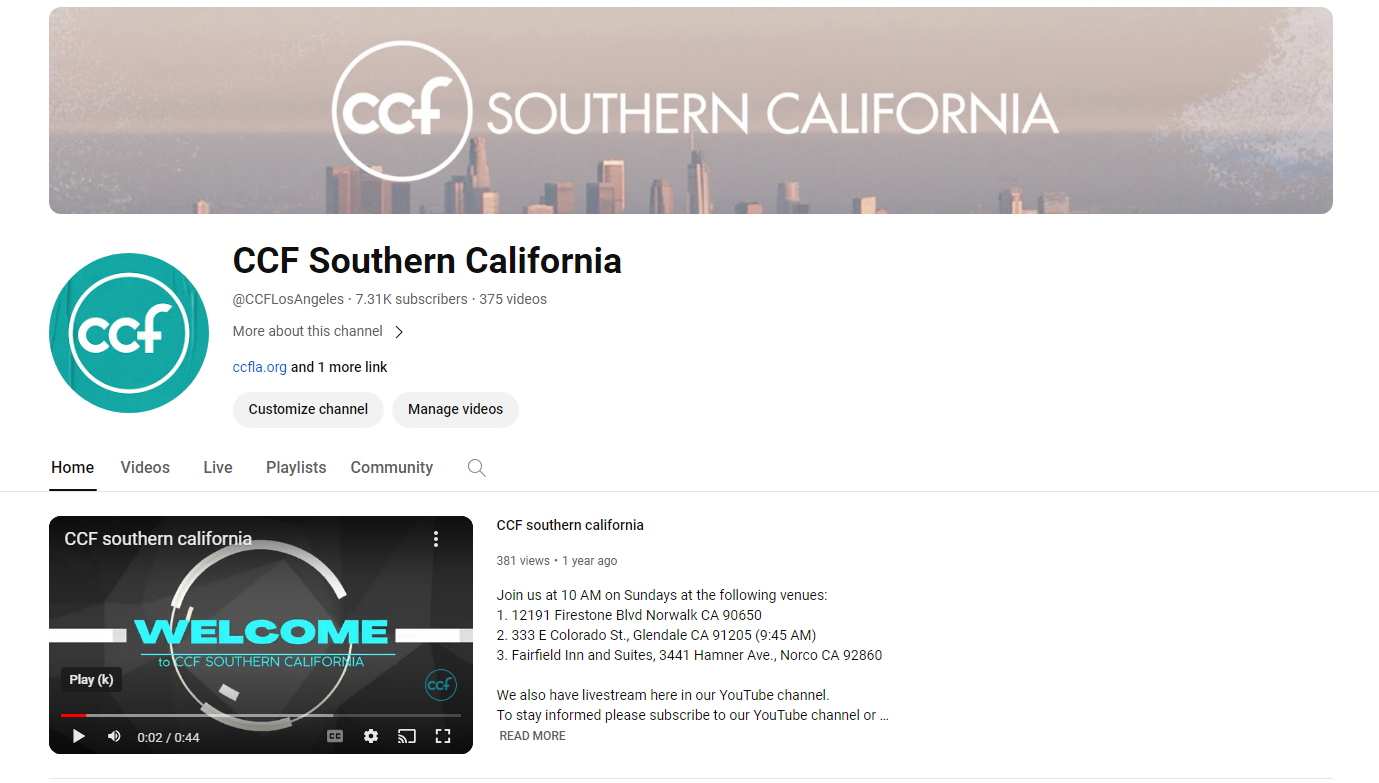Click the CCF watermark logo in the video
1379x783 pixels.
[441, 685]
